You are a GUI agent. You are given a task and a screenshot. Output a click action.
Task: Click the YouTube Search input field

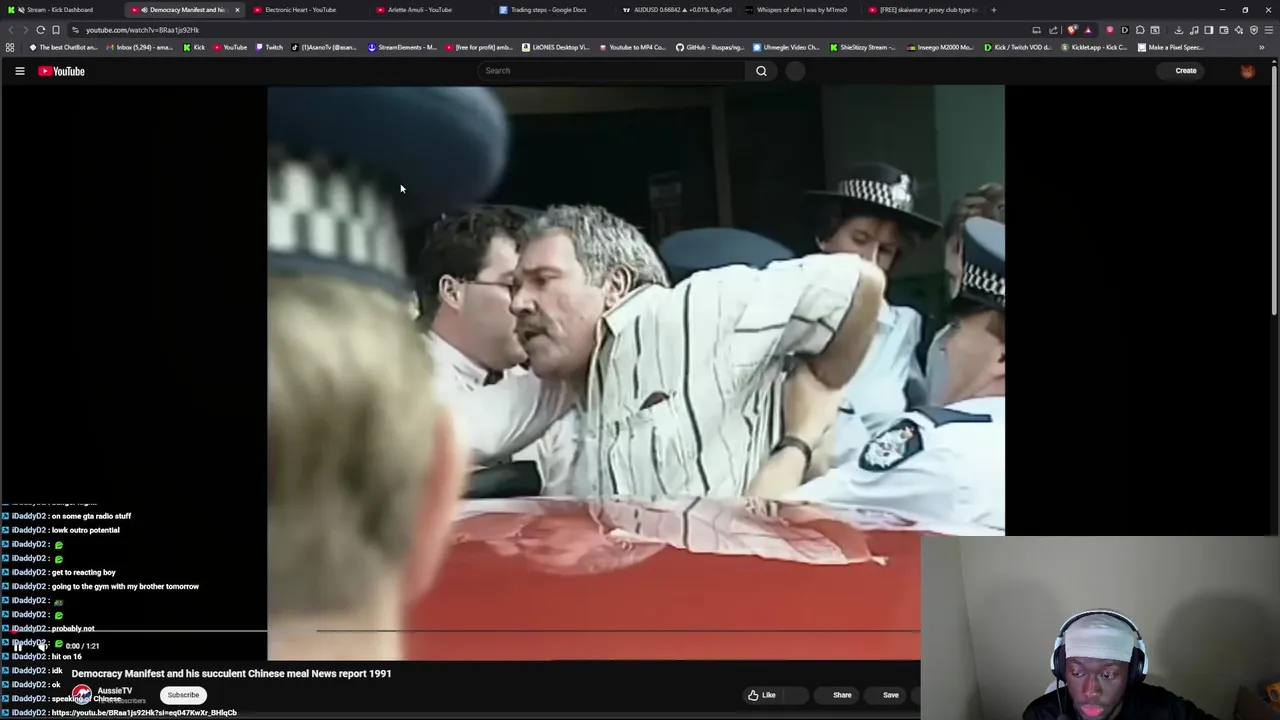click(612, 71)
